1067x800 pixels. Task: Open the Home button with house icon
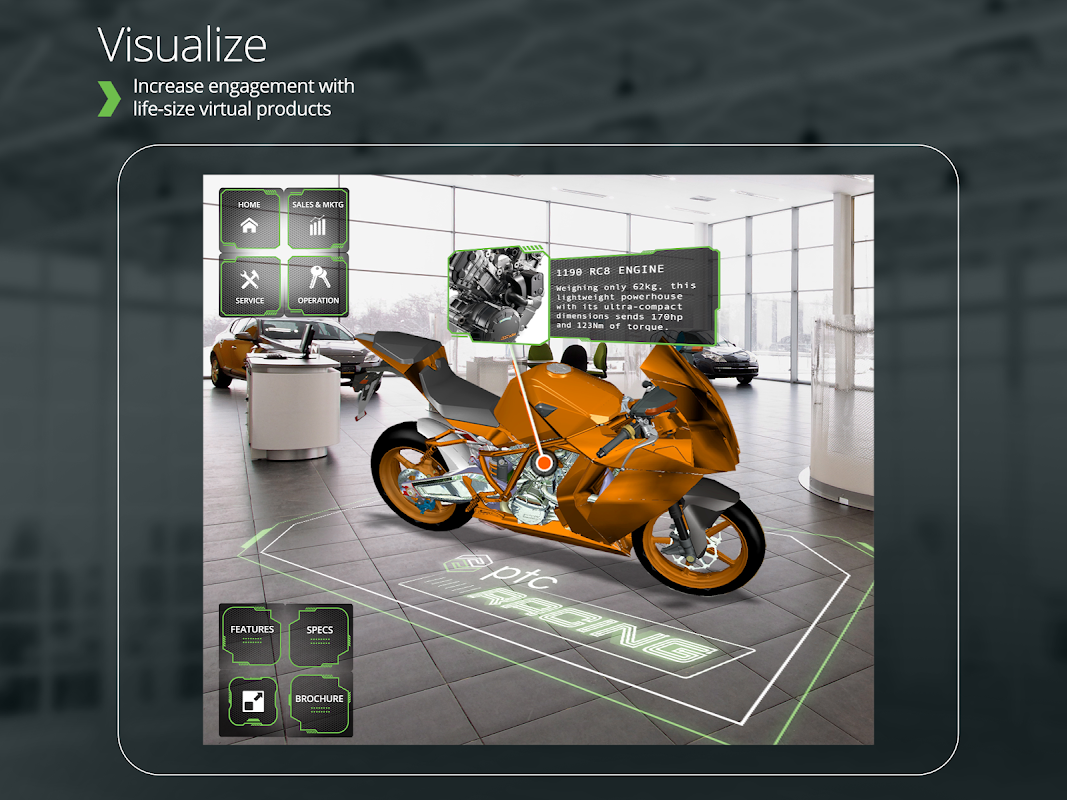tap(250, 219)
